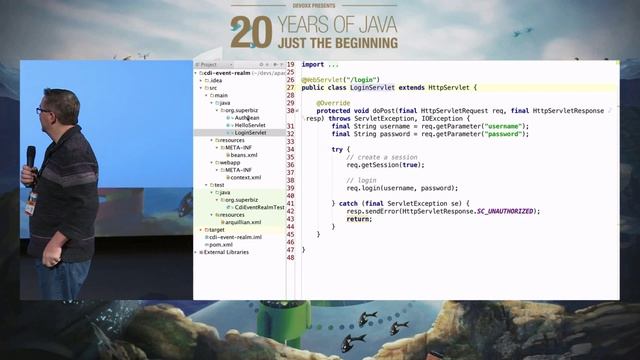Click SC_UNAUTHORIZED constant in editor
The image size is (640, 360).
[505, 211]
